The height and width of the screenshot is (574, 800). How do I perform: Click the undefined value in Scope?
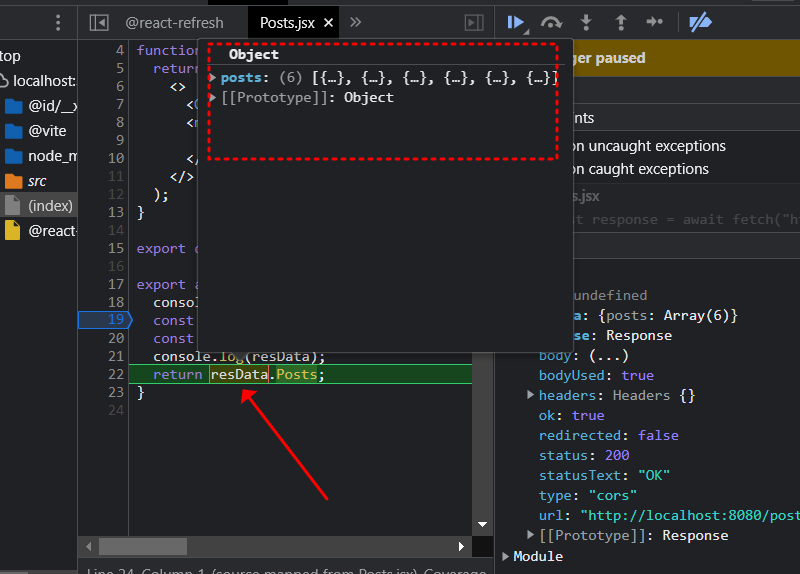(x=610, y=295)
